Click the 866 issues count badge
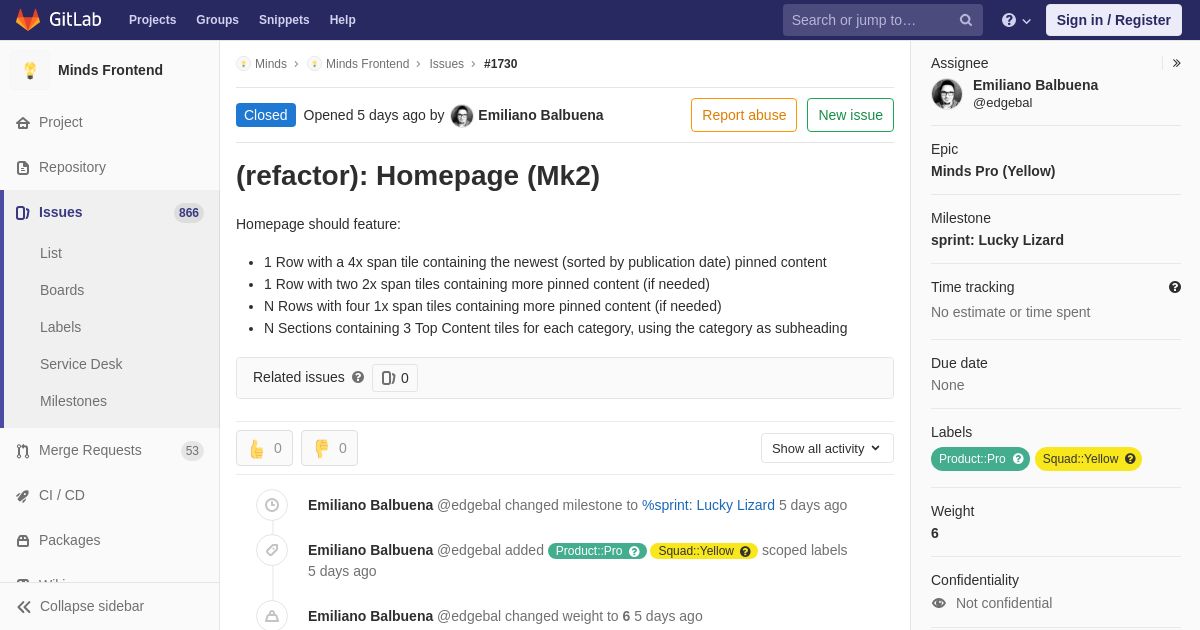The width and height of the screenshot is (1200, 630). pyautogui.click(x=189, y=213)
